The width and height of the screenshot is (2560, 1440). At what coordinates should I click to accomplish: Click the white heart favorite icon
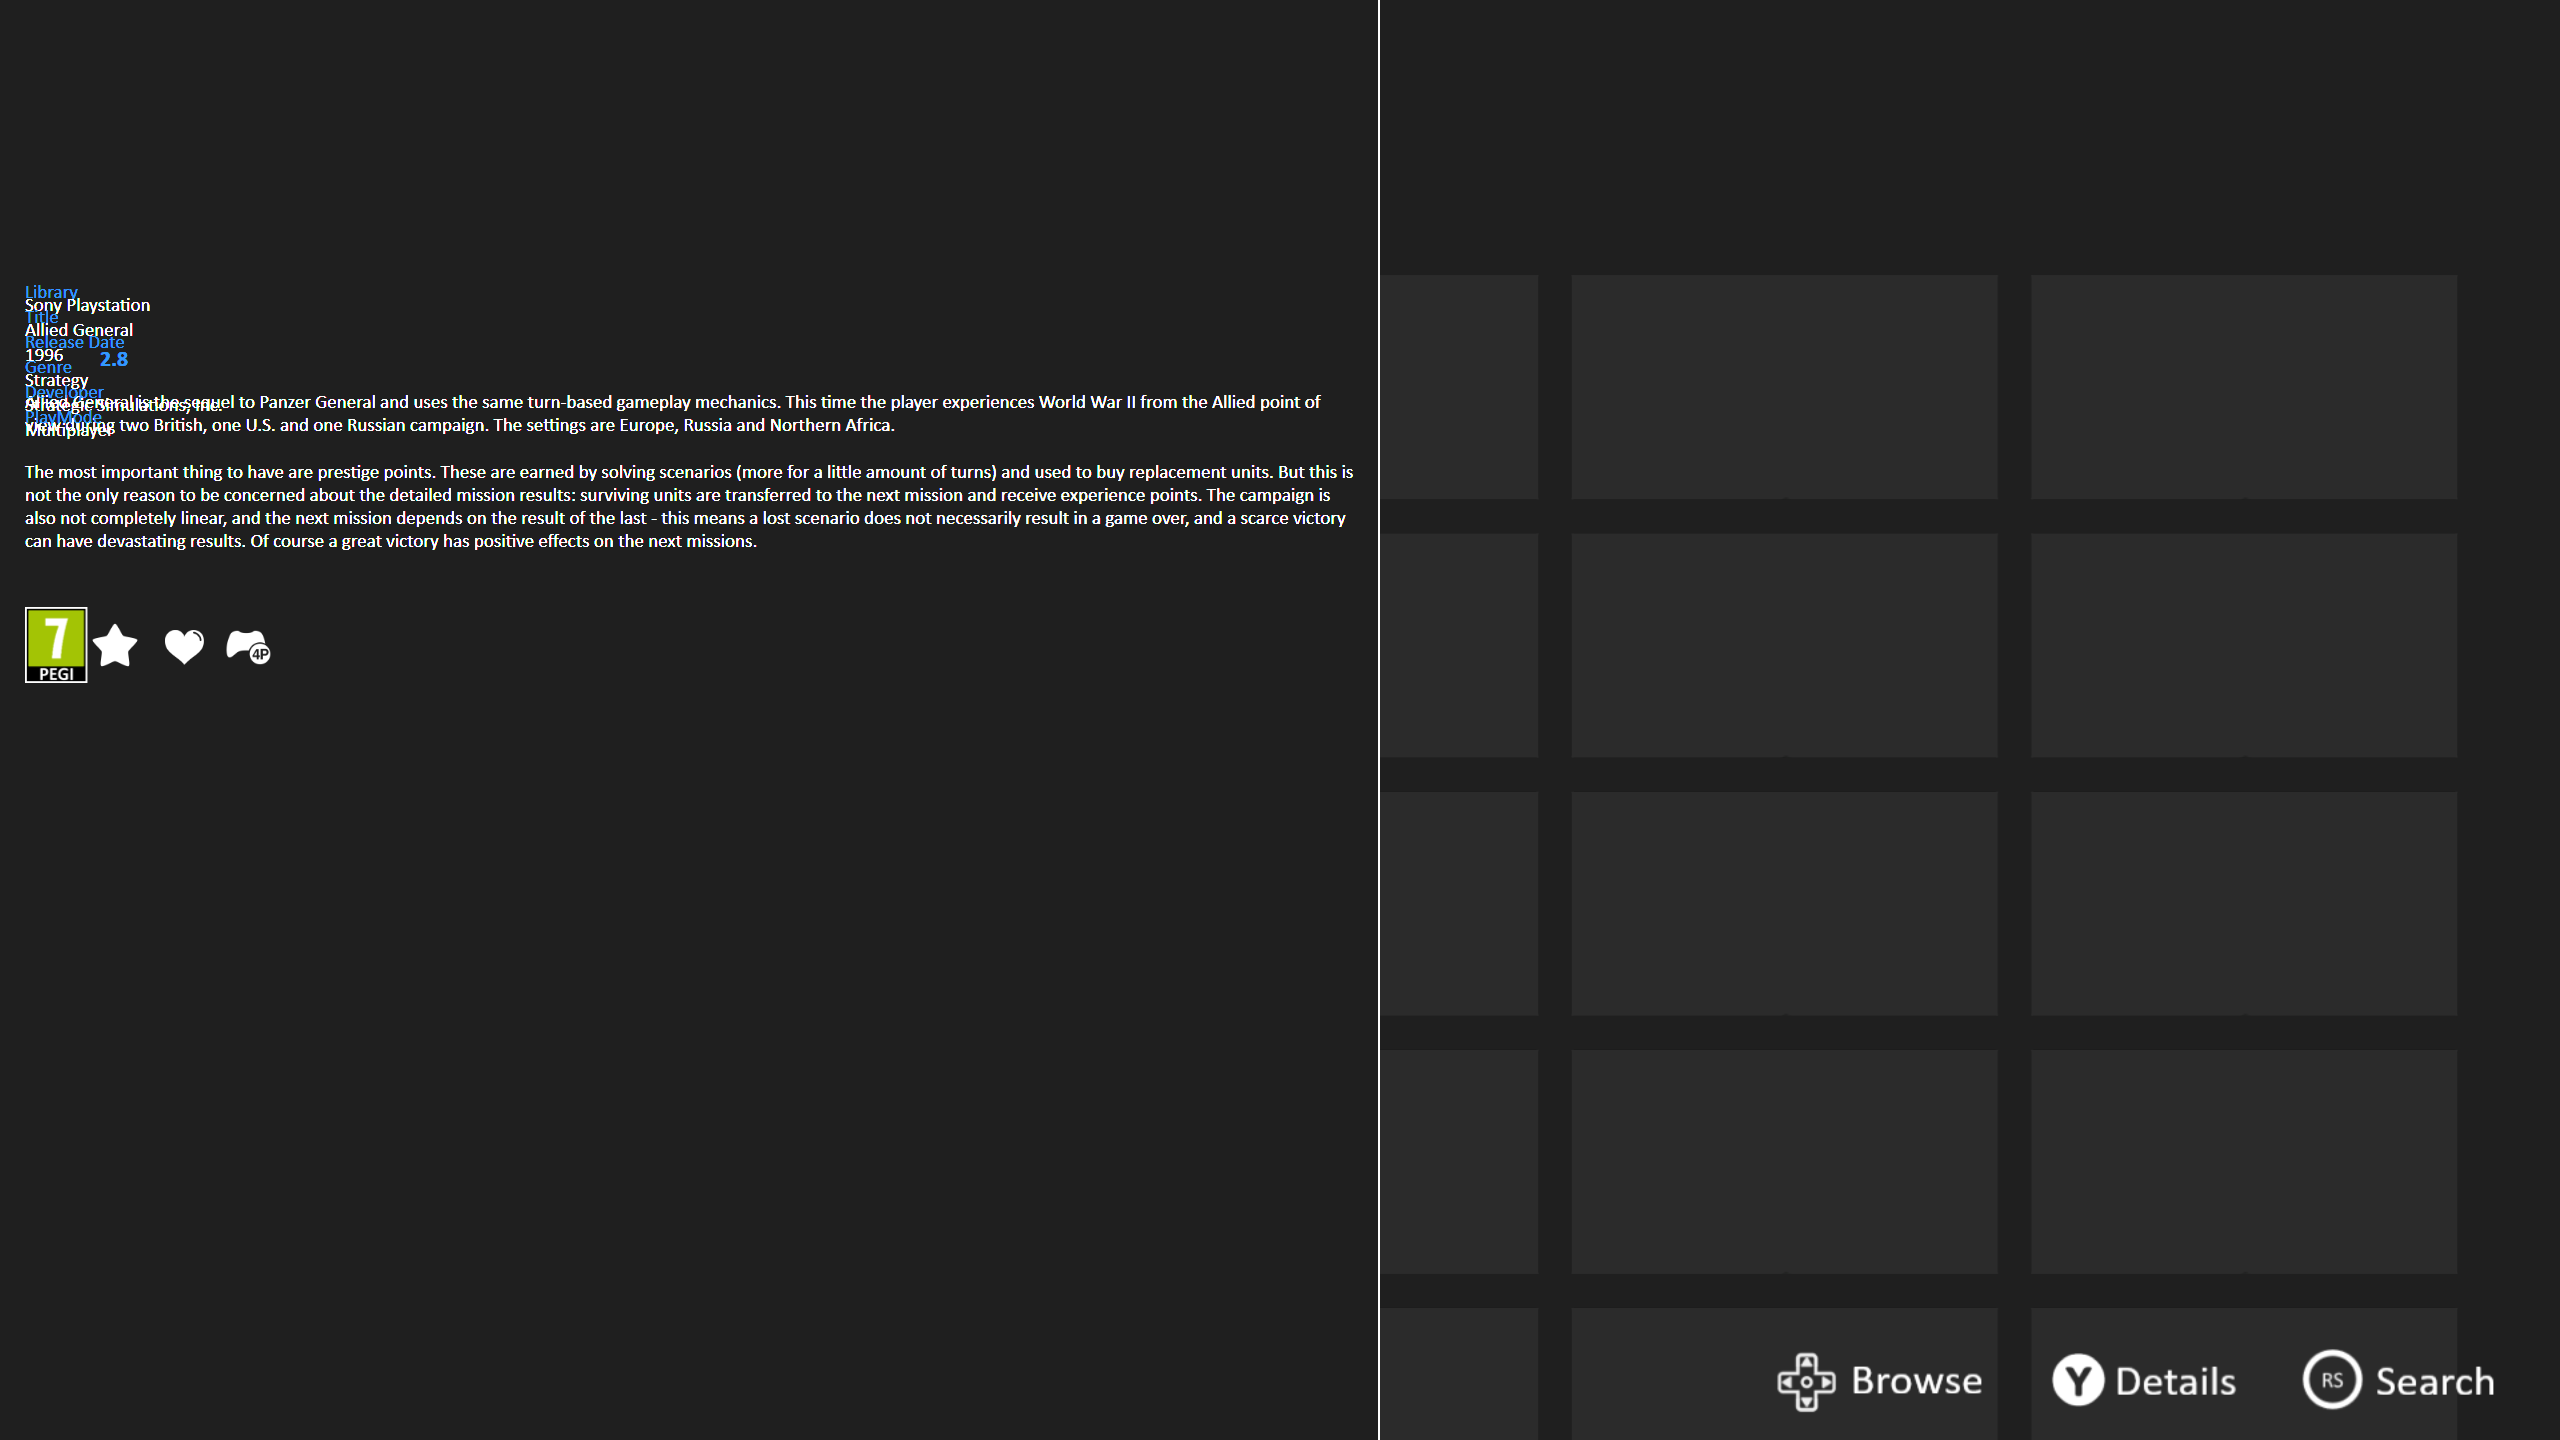pyautogui.click(x=184, y=646)
